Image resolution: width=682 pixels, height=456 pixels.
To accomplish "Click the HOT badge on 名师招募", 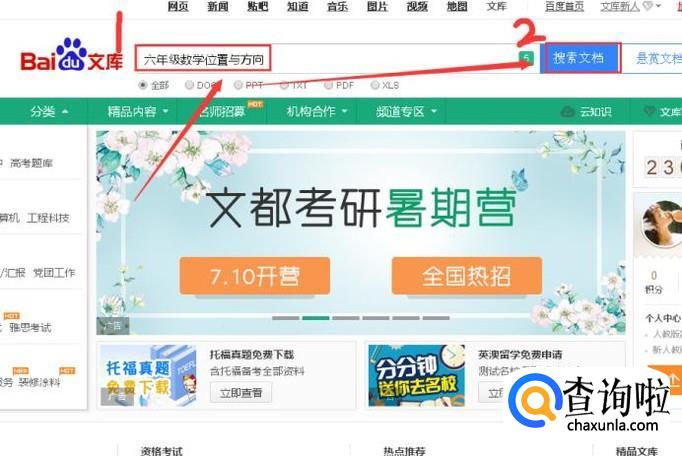I will click(255, 104).
